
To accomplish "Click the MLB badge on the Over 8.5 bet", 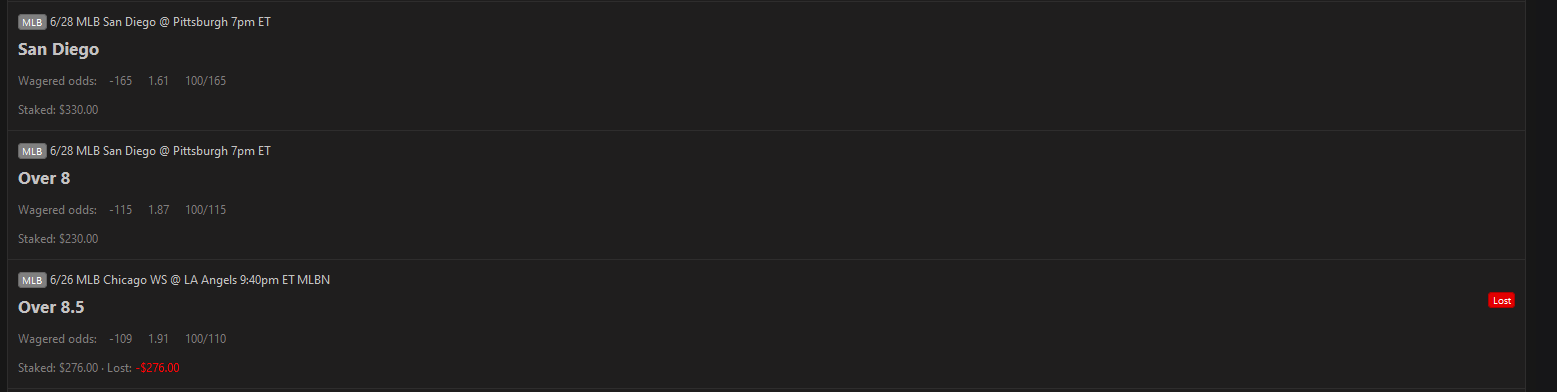I will [x=32, y=280].
